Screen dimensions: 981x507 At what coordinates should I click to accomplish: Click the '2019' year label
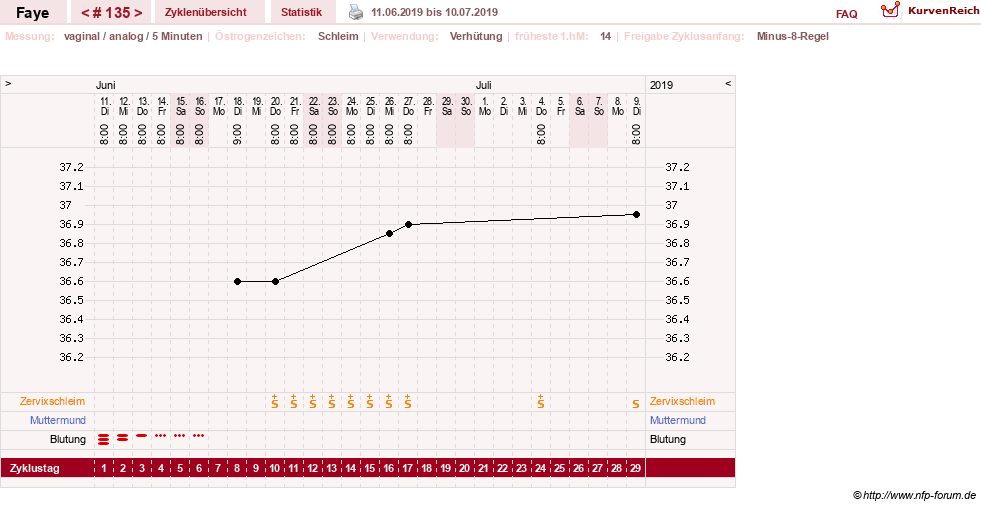click(661, 85)
